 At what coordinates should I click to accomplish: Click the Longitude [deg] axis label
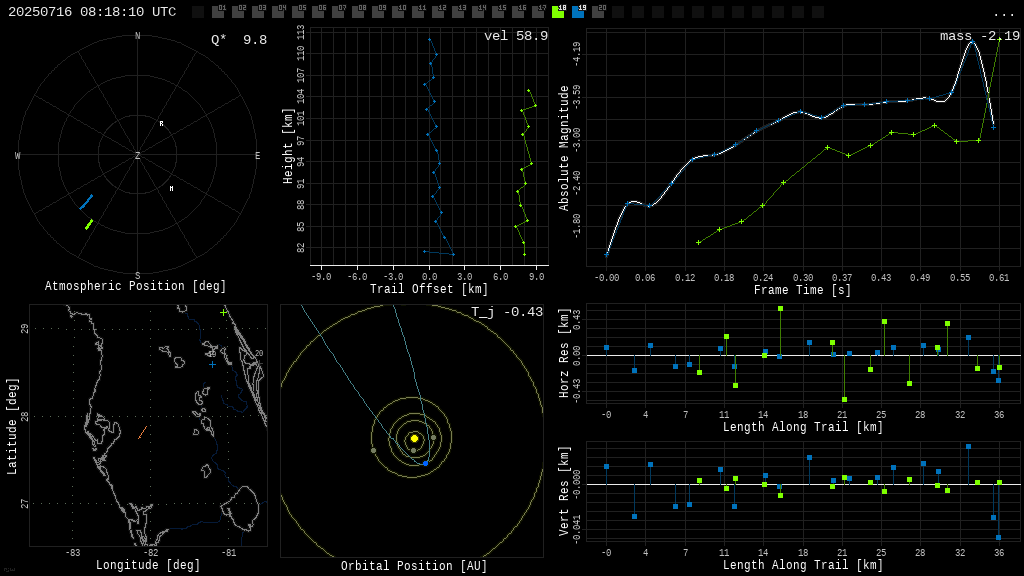coord(148,565)
